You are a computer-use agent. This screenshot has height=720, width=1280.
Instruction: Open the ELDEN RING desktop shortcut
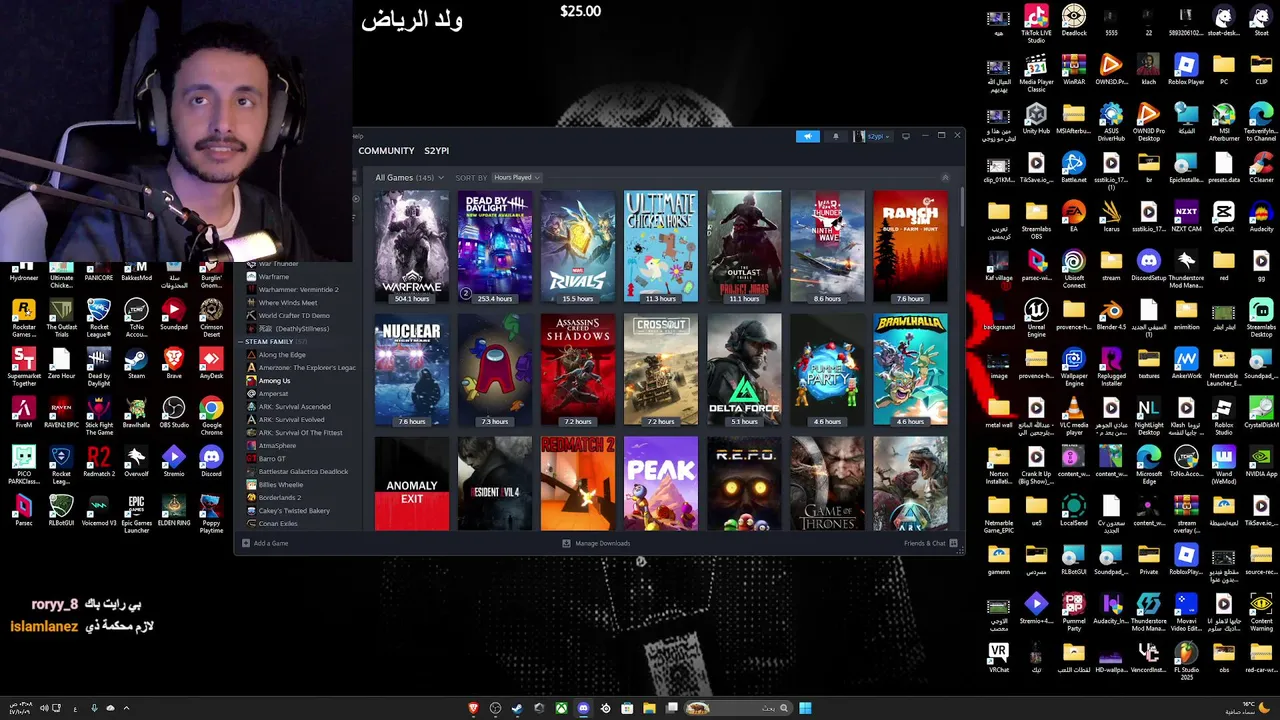(174, 510)
